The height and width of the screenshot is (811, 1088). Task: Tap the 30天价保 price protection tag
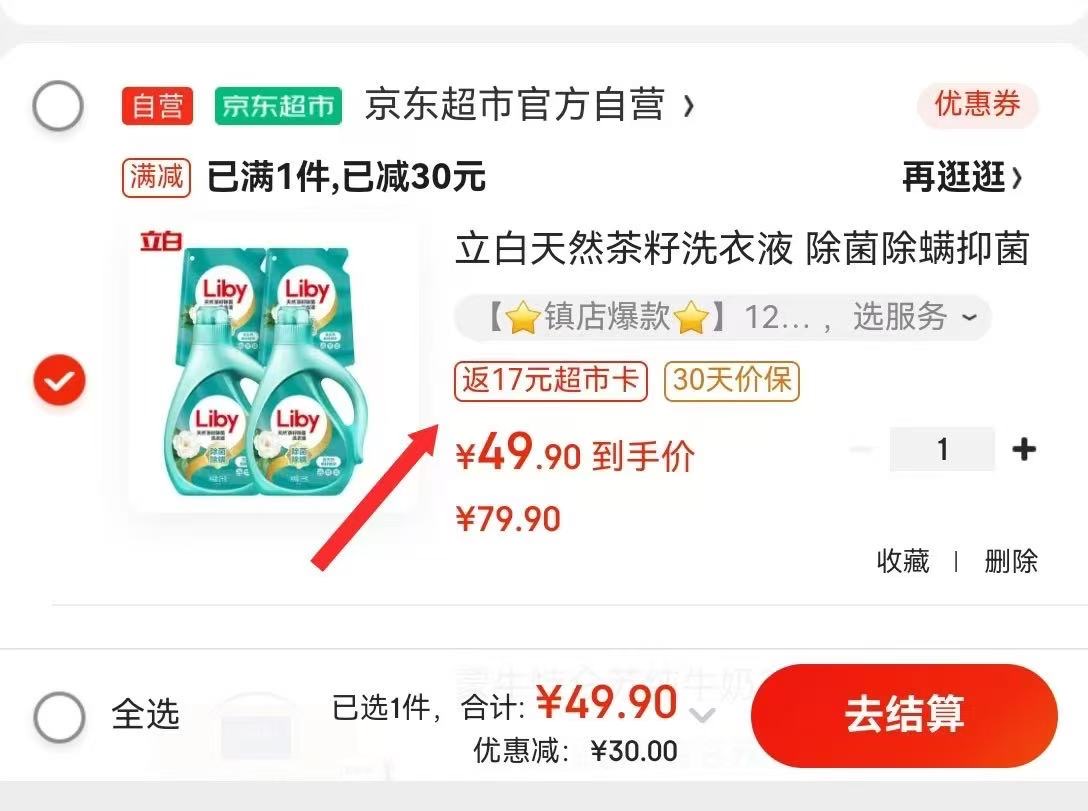tap(732, 381)
